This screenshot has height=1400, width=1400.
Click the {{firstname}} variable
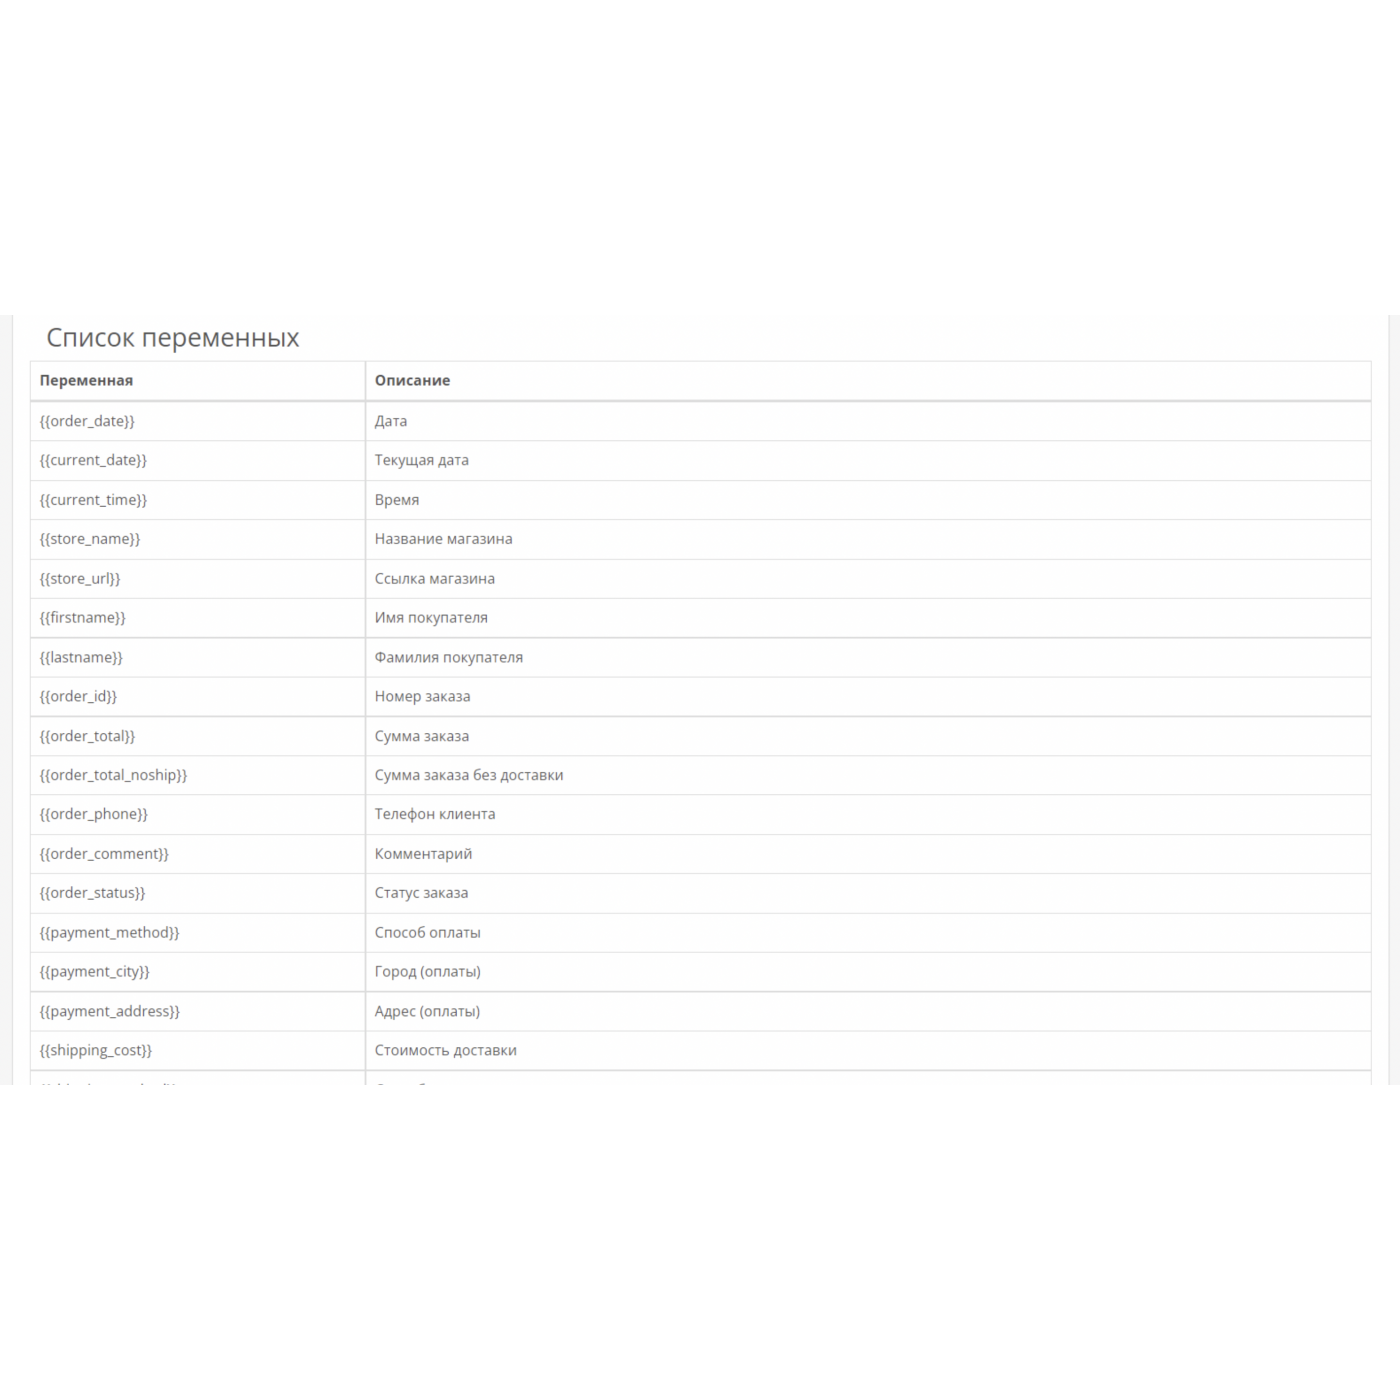pos(83,618)
